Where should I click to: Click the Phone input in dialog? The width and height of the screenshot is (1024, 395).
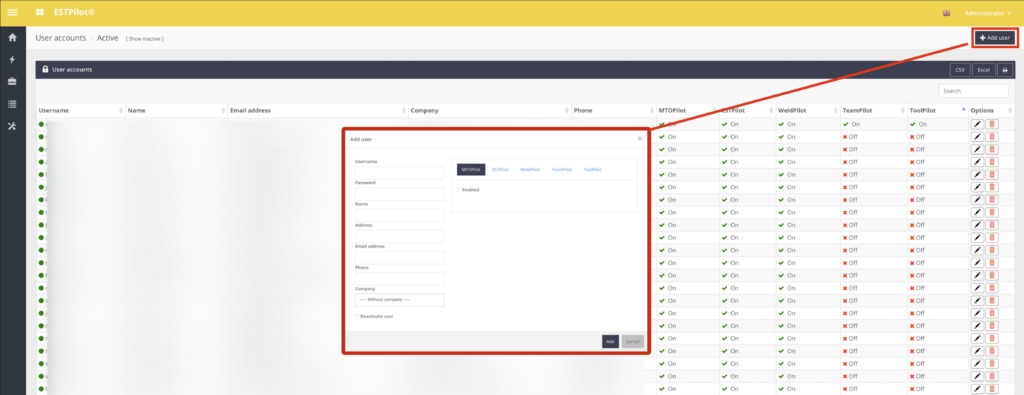(x=400, y=279)
